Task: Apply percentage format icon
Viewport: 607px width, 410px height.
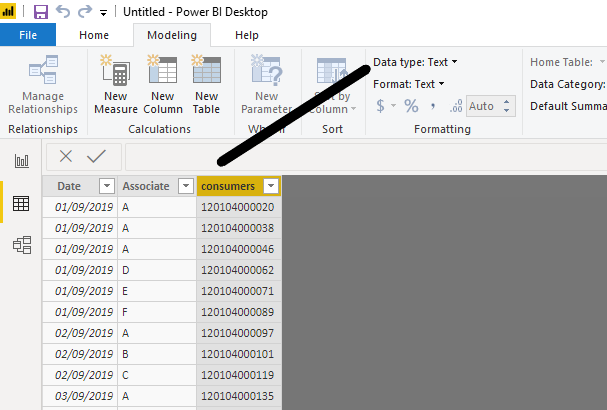Action: coord(411,106)
